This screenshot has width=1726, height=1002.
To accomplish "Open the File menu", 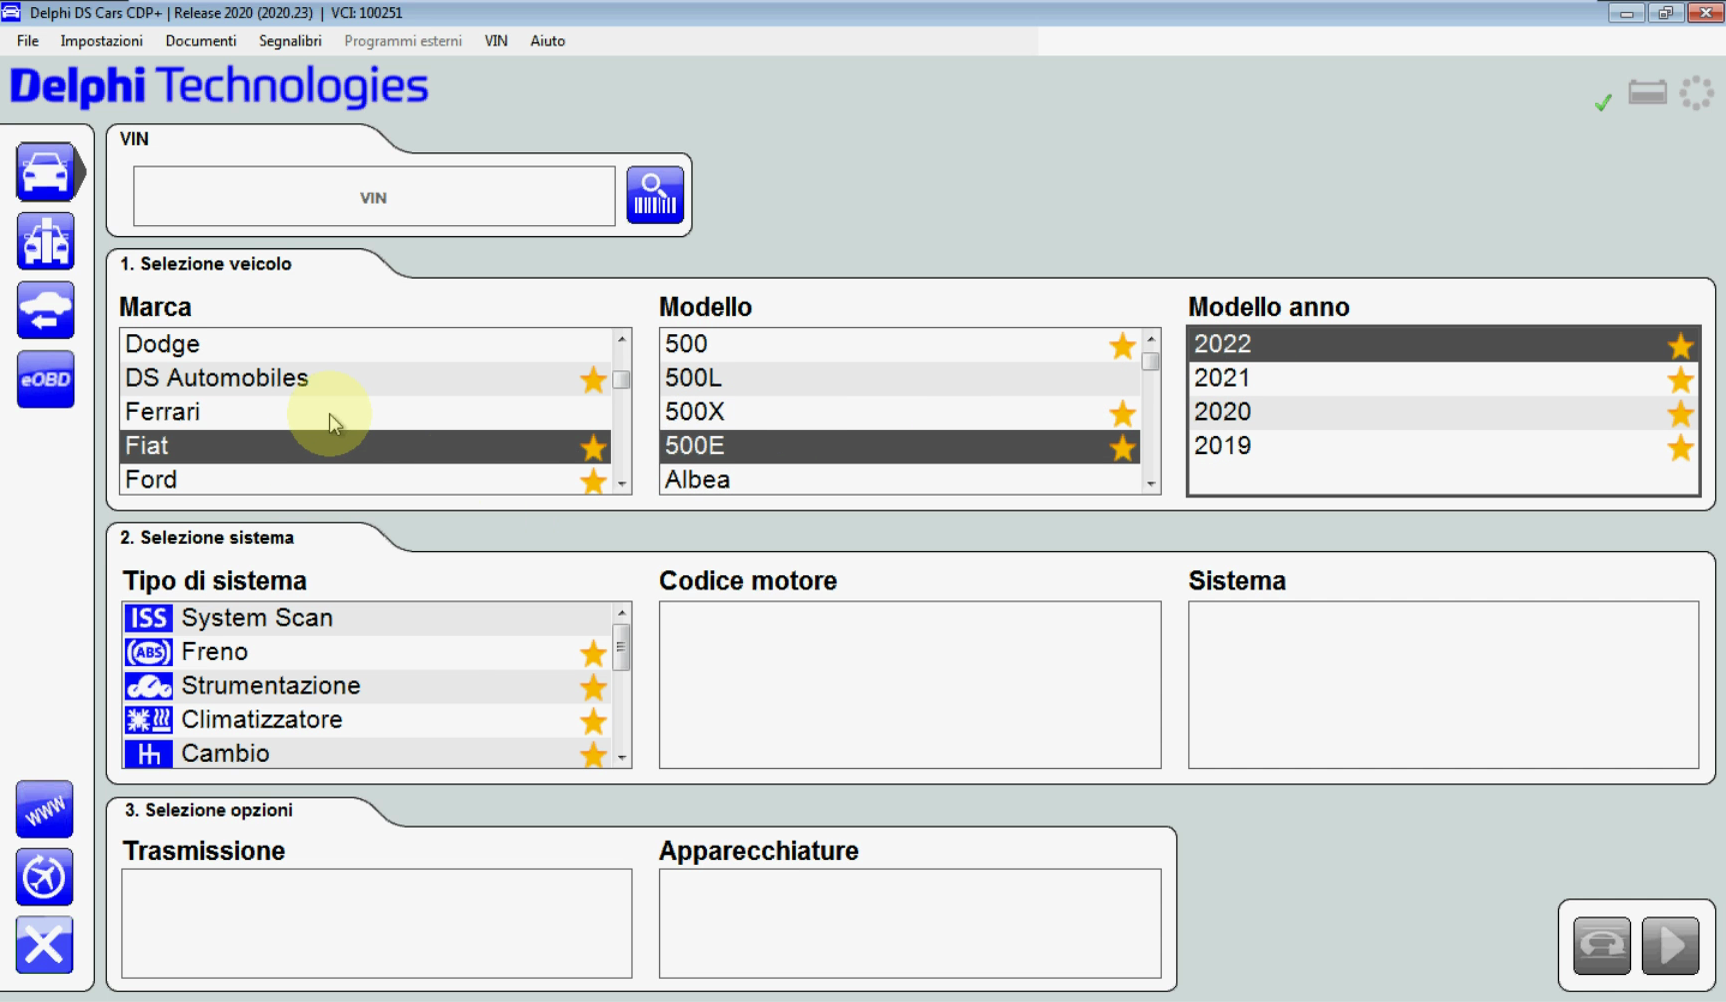I will (28, 41).
